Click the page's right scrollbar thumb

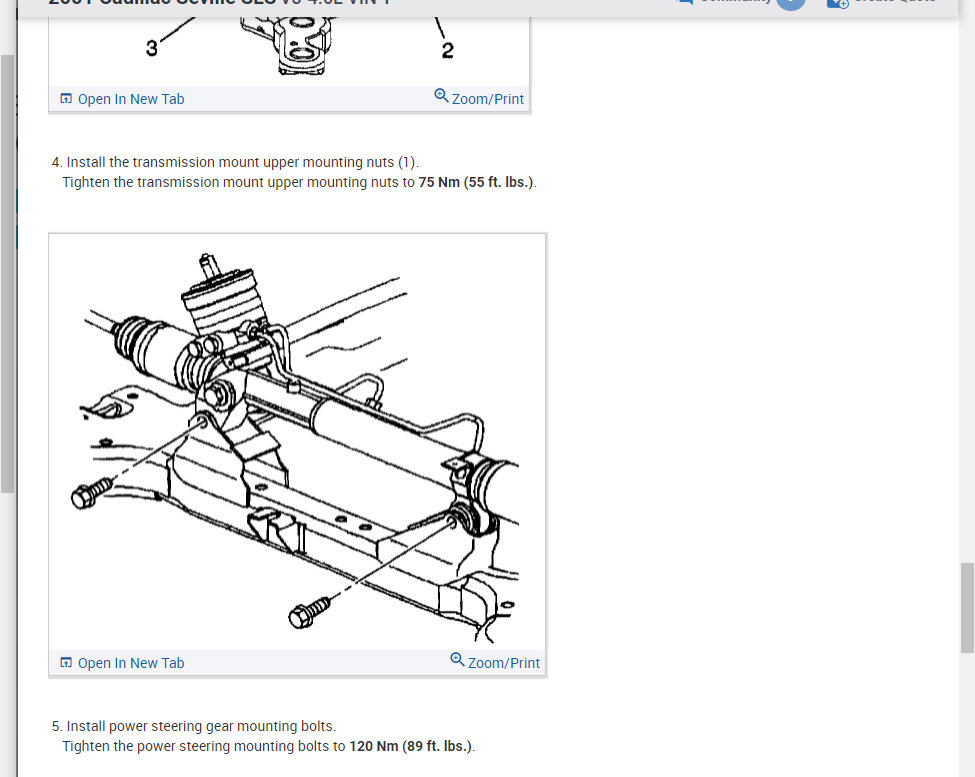tap(967, 607)
